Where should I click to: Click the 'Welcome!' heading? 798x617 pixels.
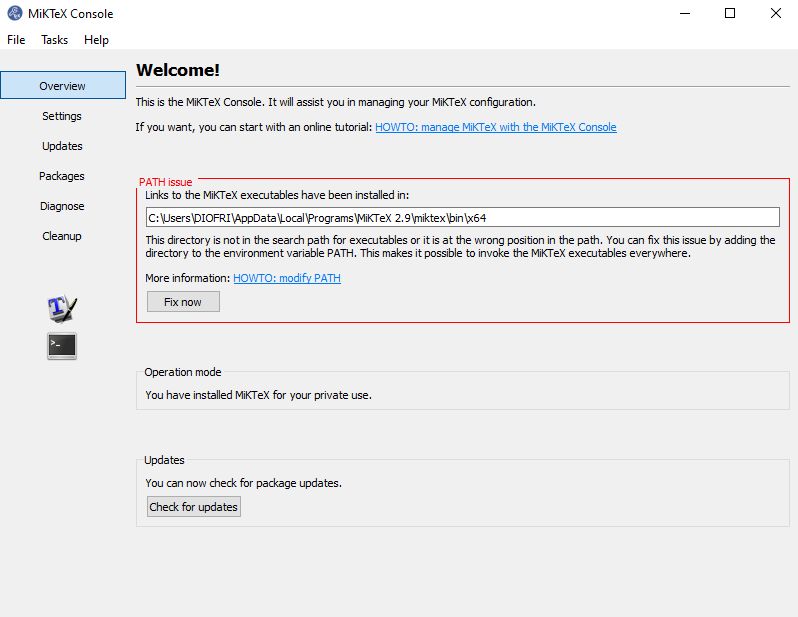pyautogui.click(x=178, y=70)
